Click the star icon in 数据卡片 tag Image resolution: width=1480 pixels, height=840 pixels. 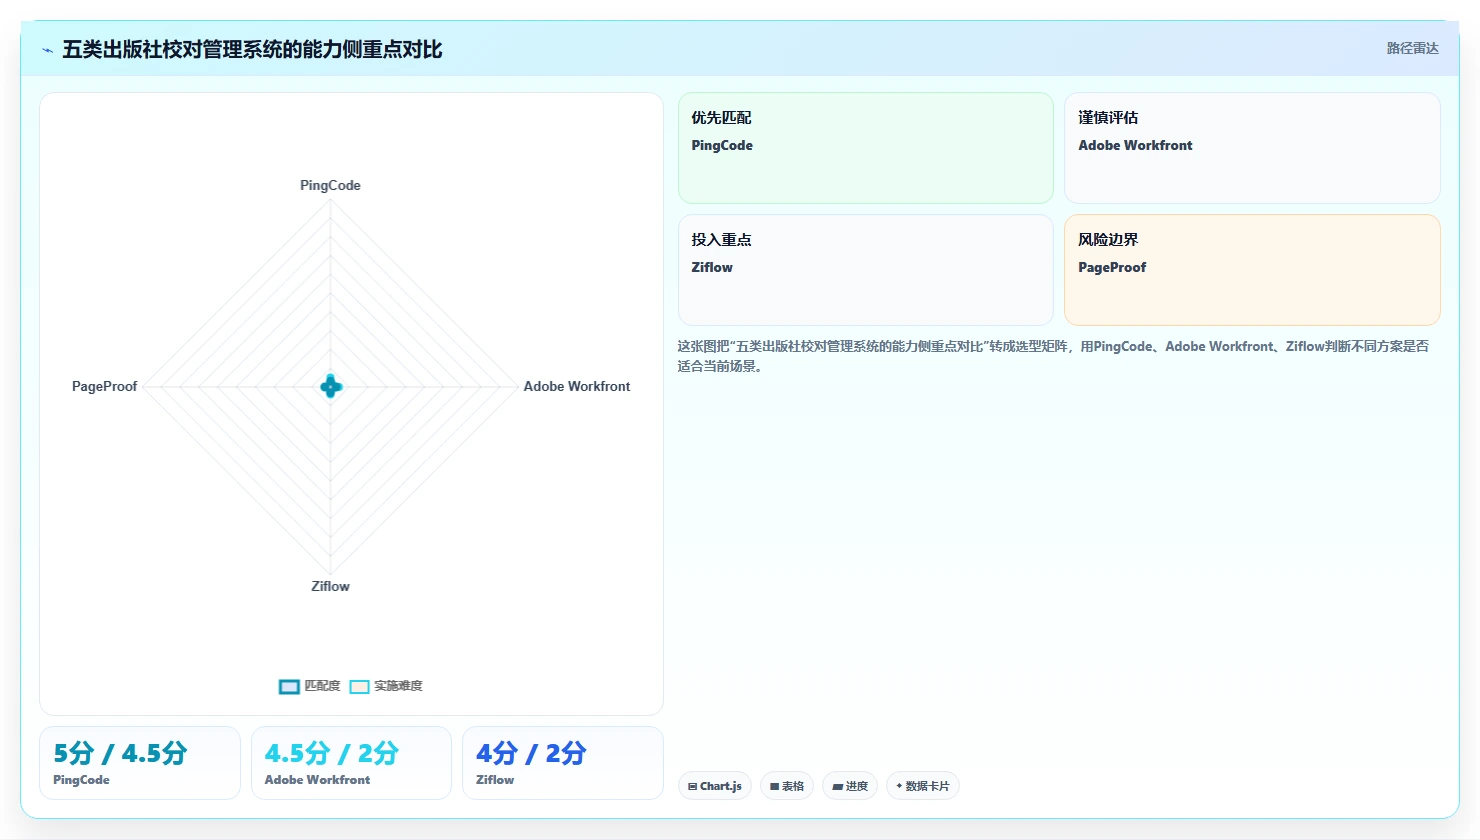tap(900, 786)
